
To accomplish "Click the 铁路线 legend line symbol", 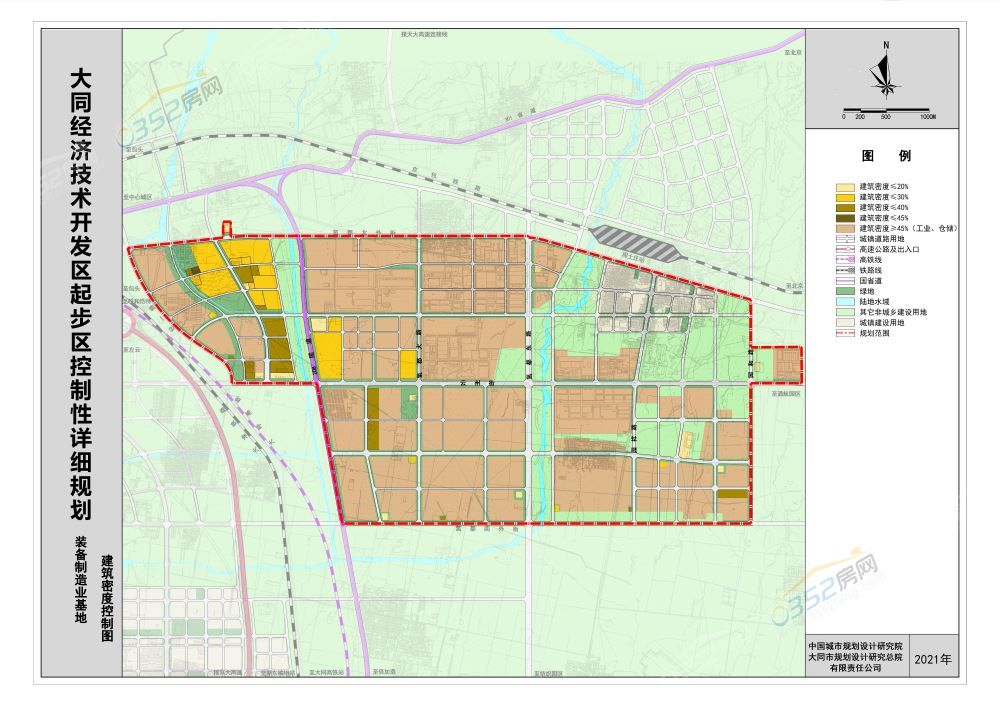I will click(x=845, y=270).
